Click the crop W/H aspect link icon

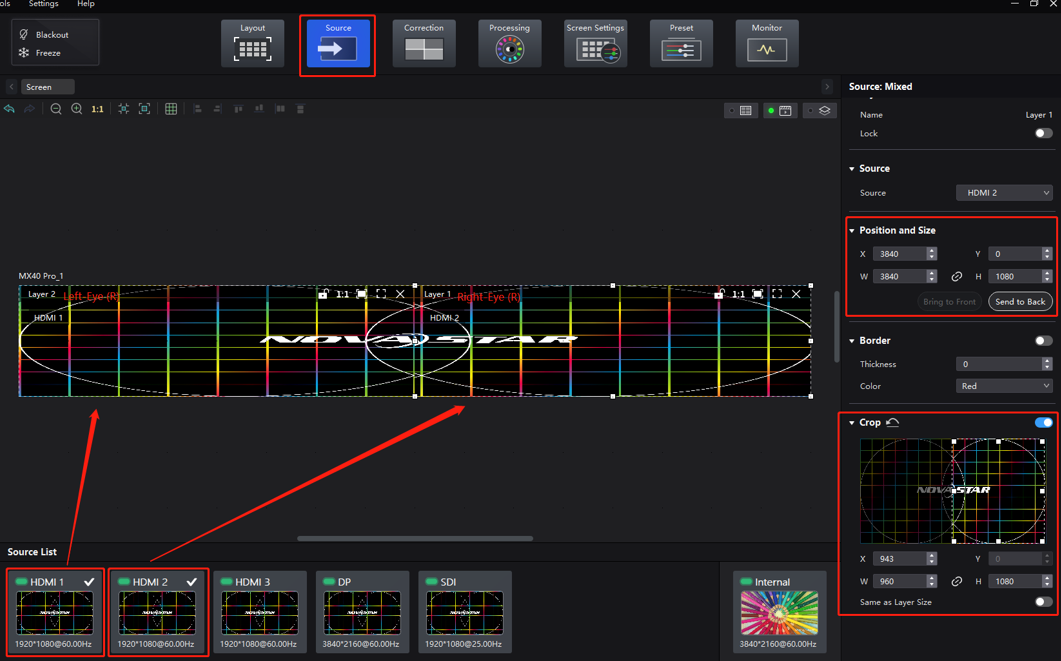pyautogui.click(x=956, y=581)
